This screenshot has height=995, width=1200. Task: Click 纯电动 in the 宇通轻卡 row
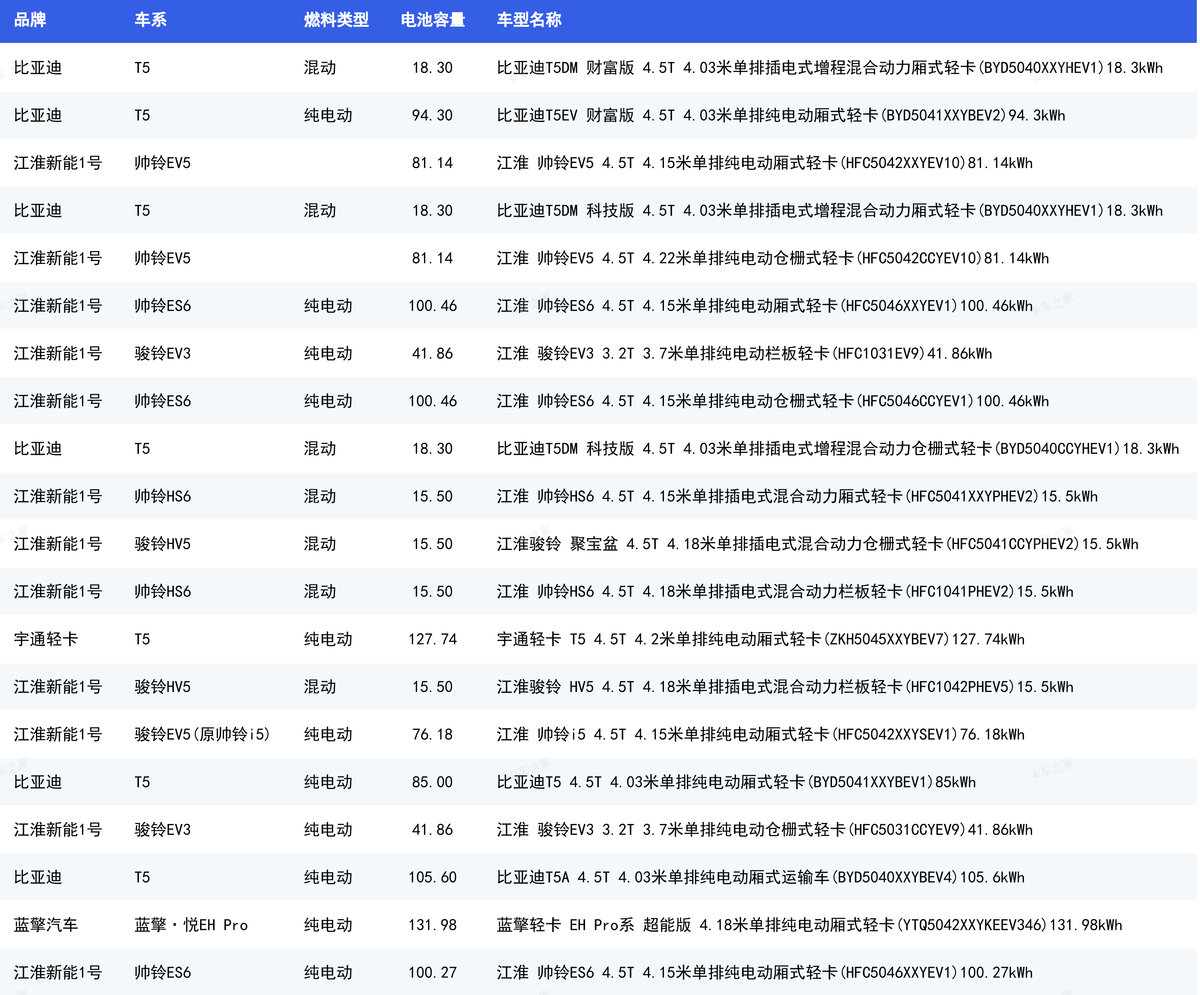tap(329, 639)
